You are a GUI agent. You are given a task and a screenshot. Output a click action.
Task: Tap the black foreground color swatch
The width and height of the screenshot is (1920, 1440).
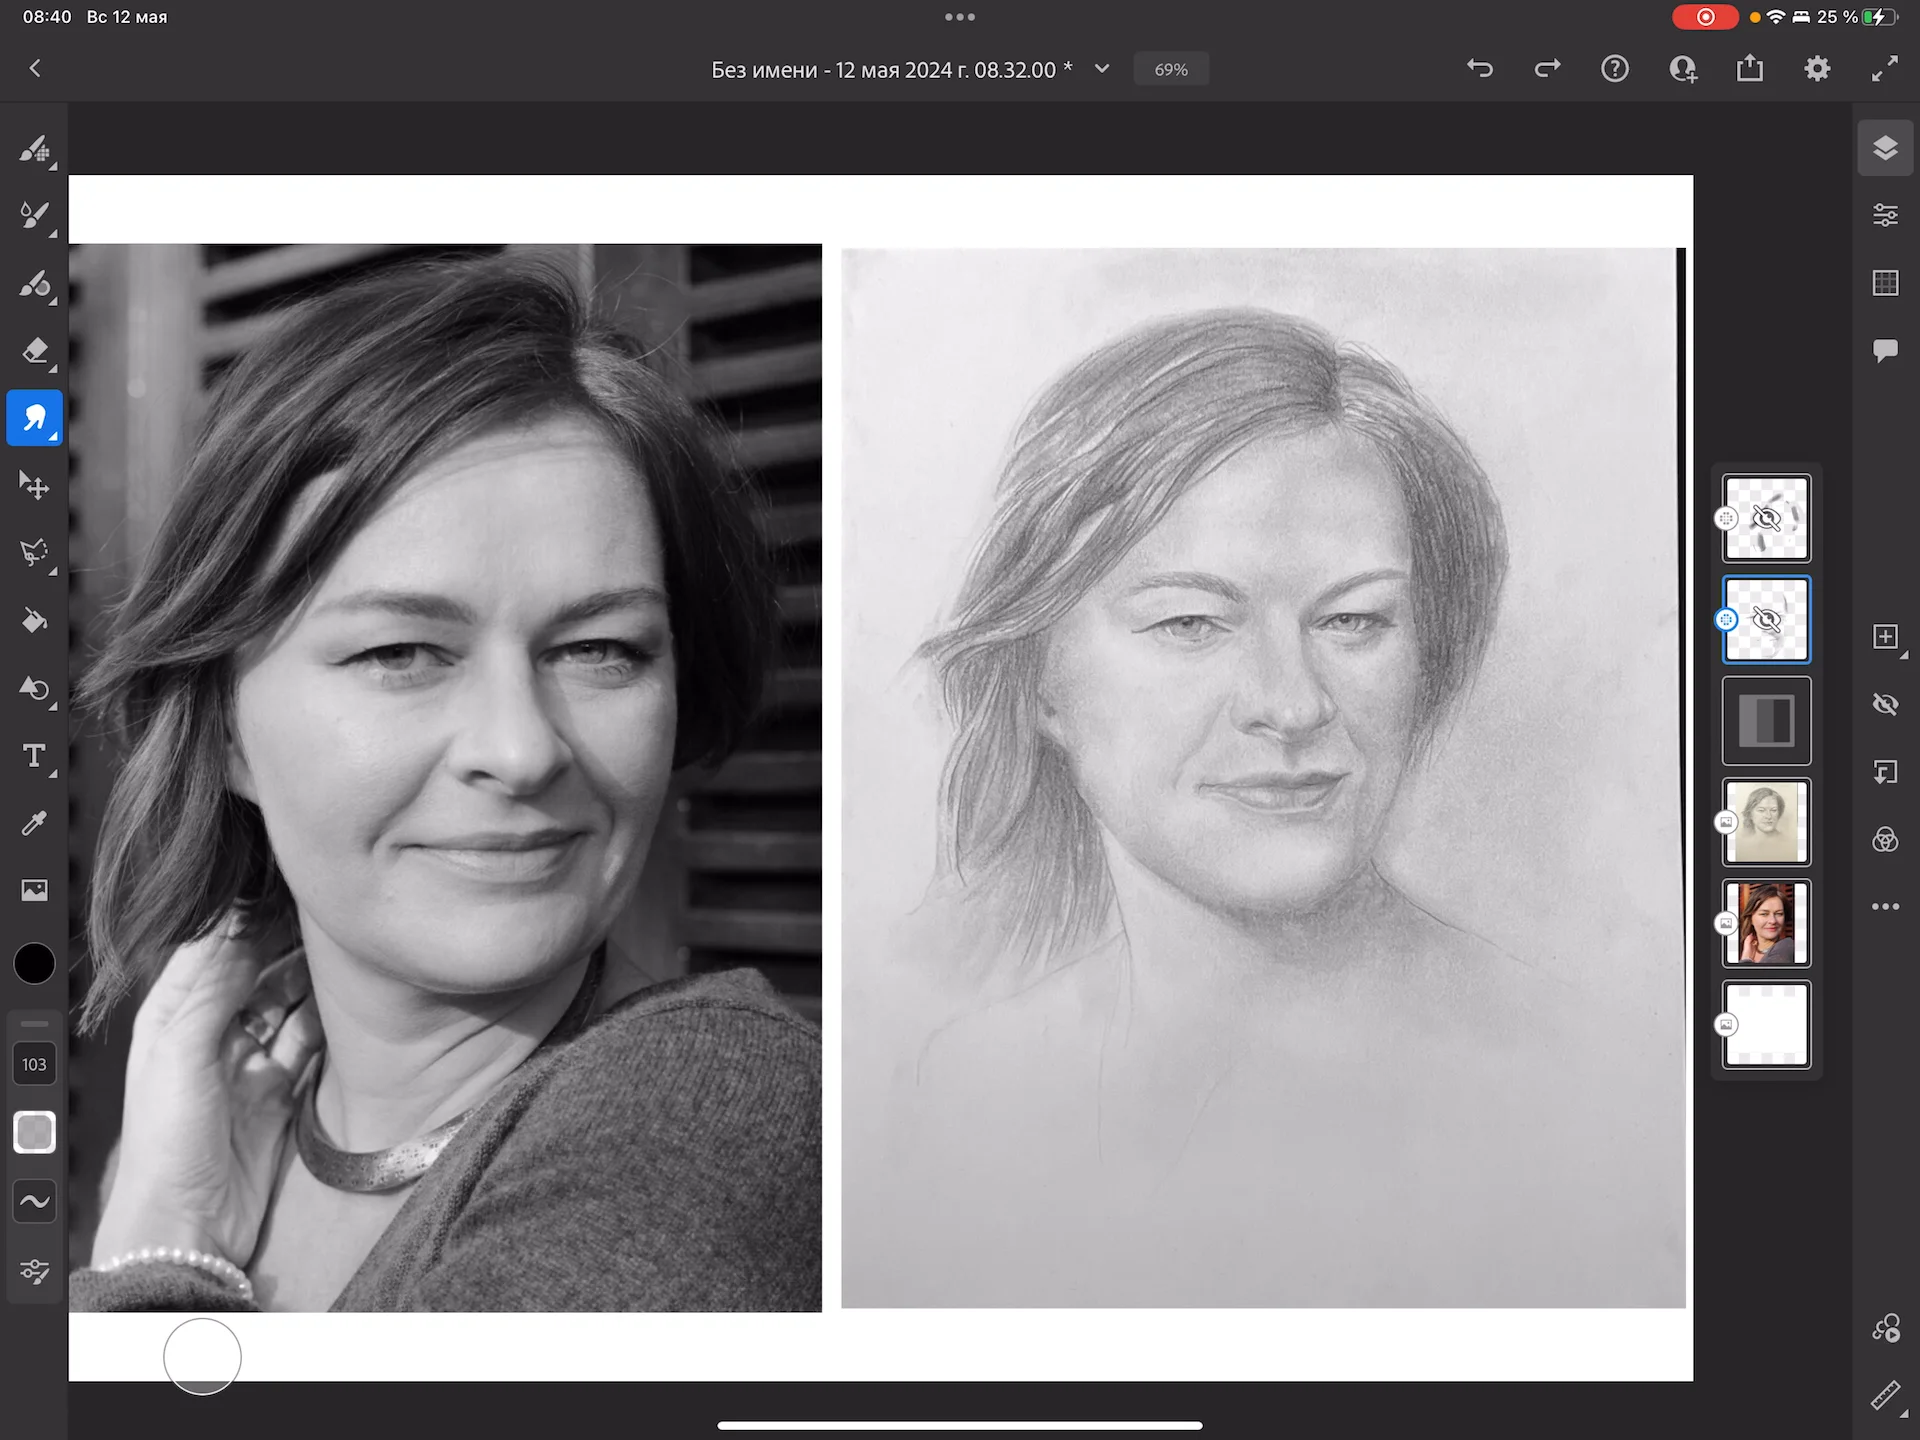click(34, 963)
